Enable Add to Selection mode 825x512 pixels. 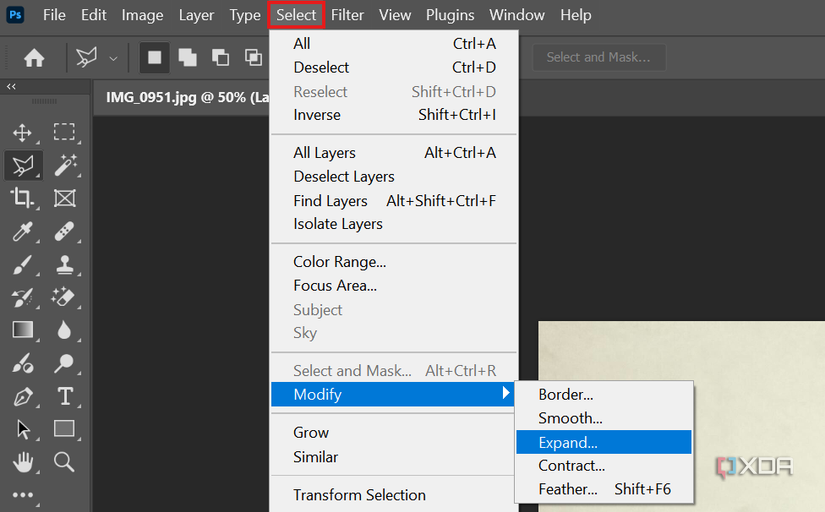pos(187,57)
